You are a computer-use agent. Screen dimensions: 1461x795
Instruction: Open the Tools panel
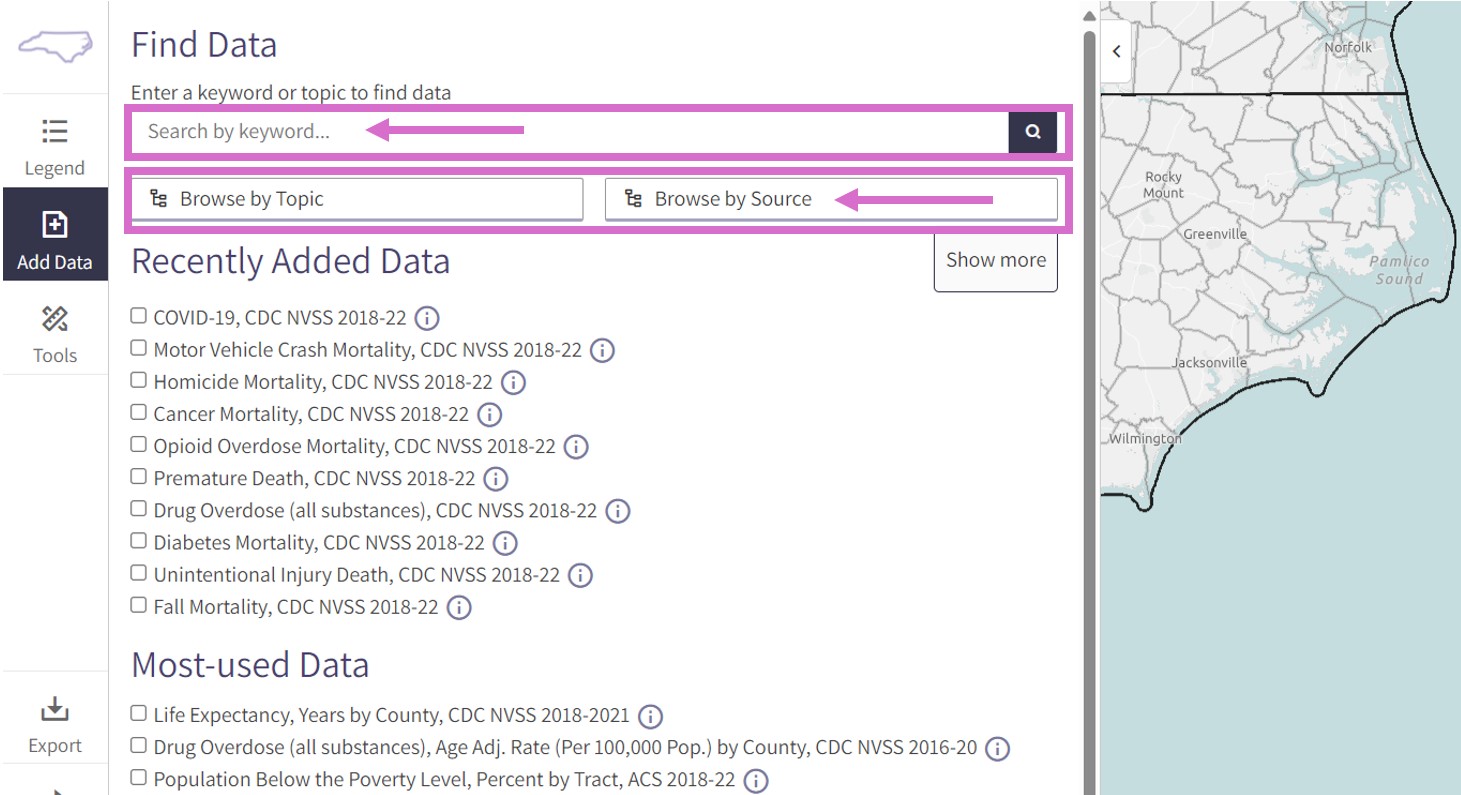coord(54,333)
